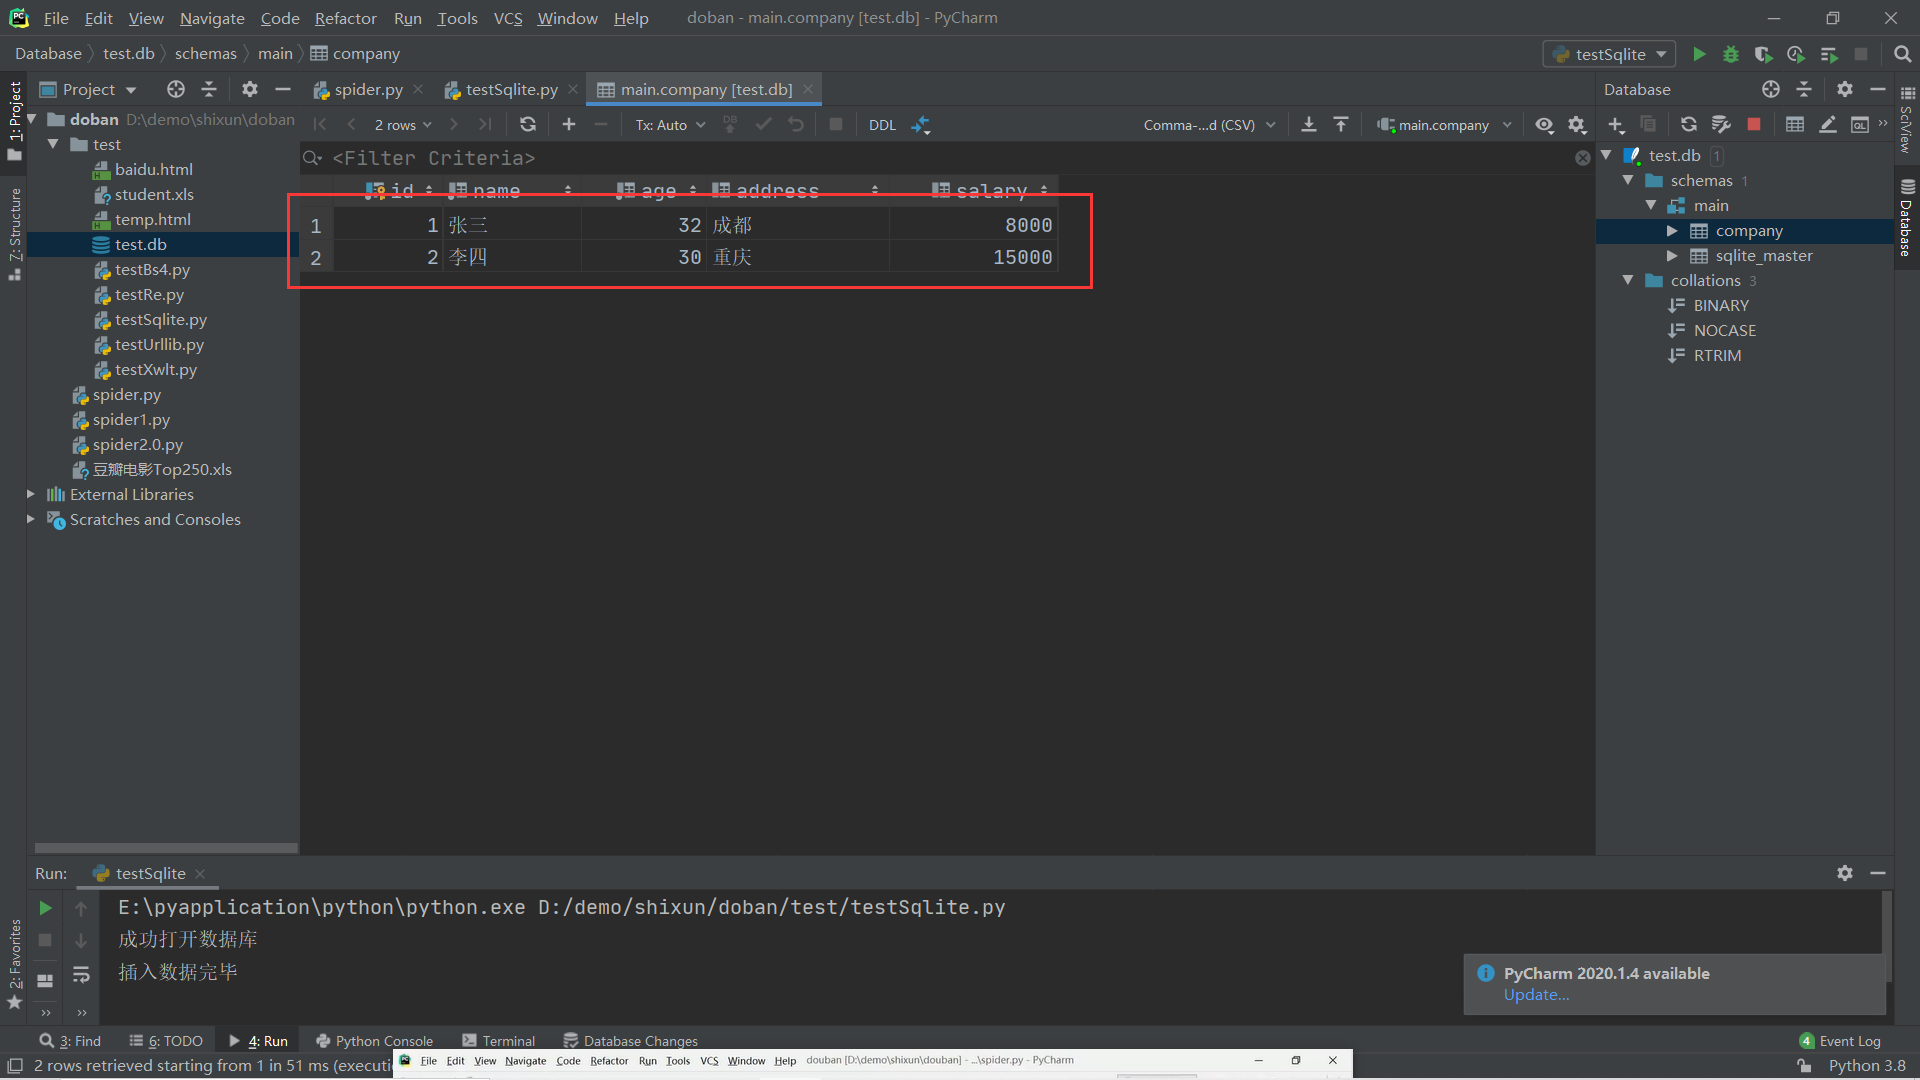Add a new row to table
The height and width of the screenshot is (1080, 1920).
point(569,124)
